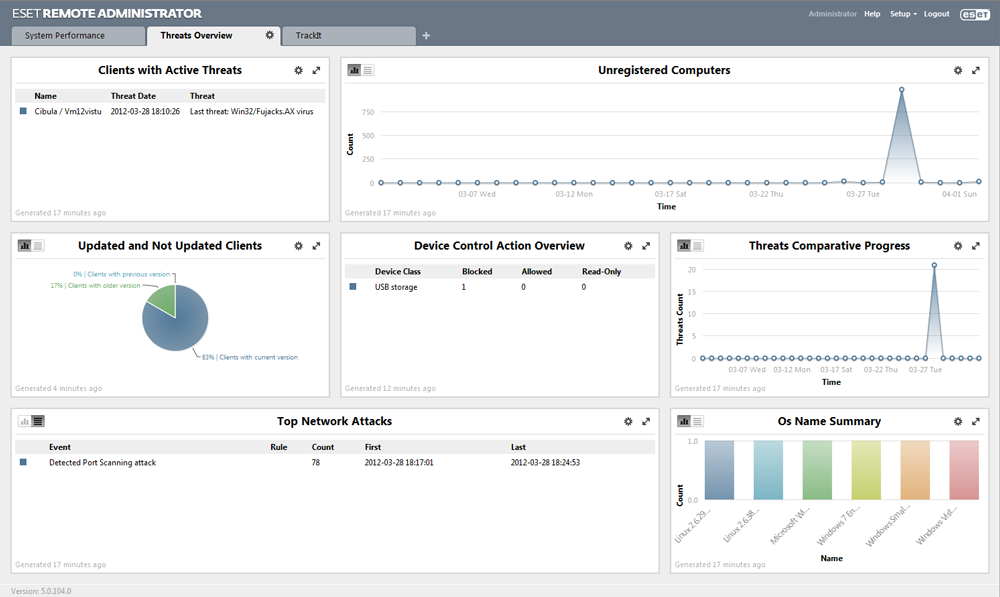
Task: Sort network attacks by Count column
Action: pyautogui.click(x=323, y=447)
